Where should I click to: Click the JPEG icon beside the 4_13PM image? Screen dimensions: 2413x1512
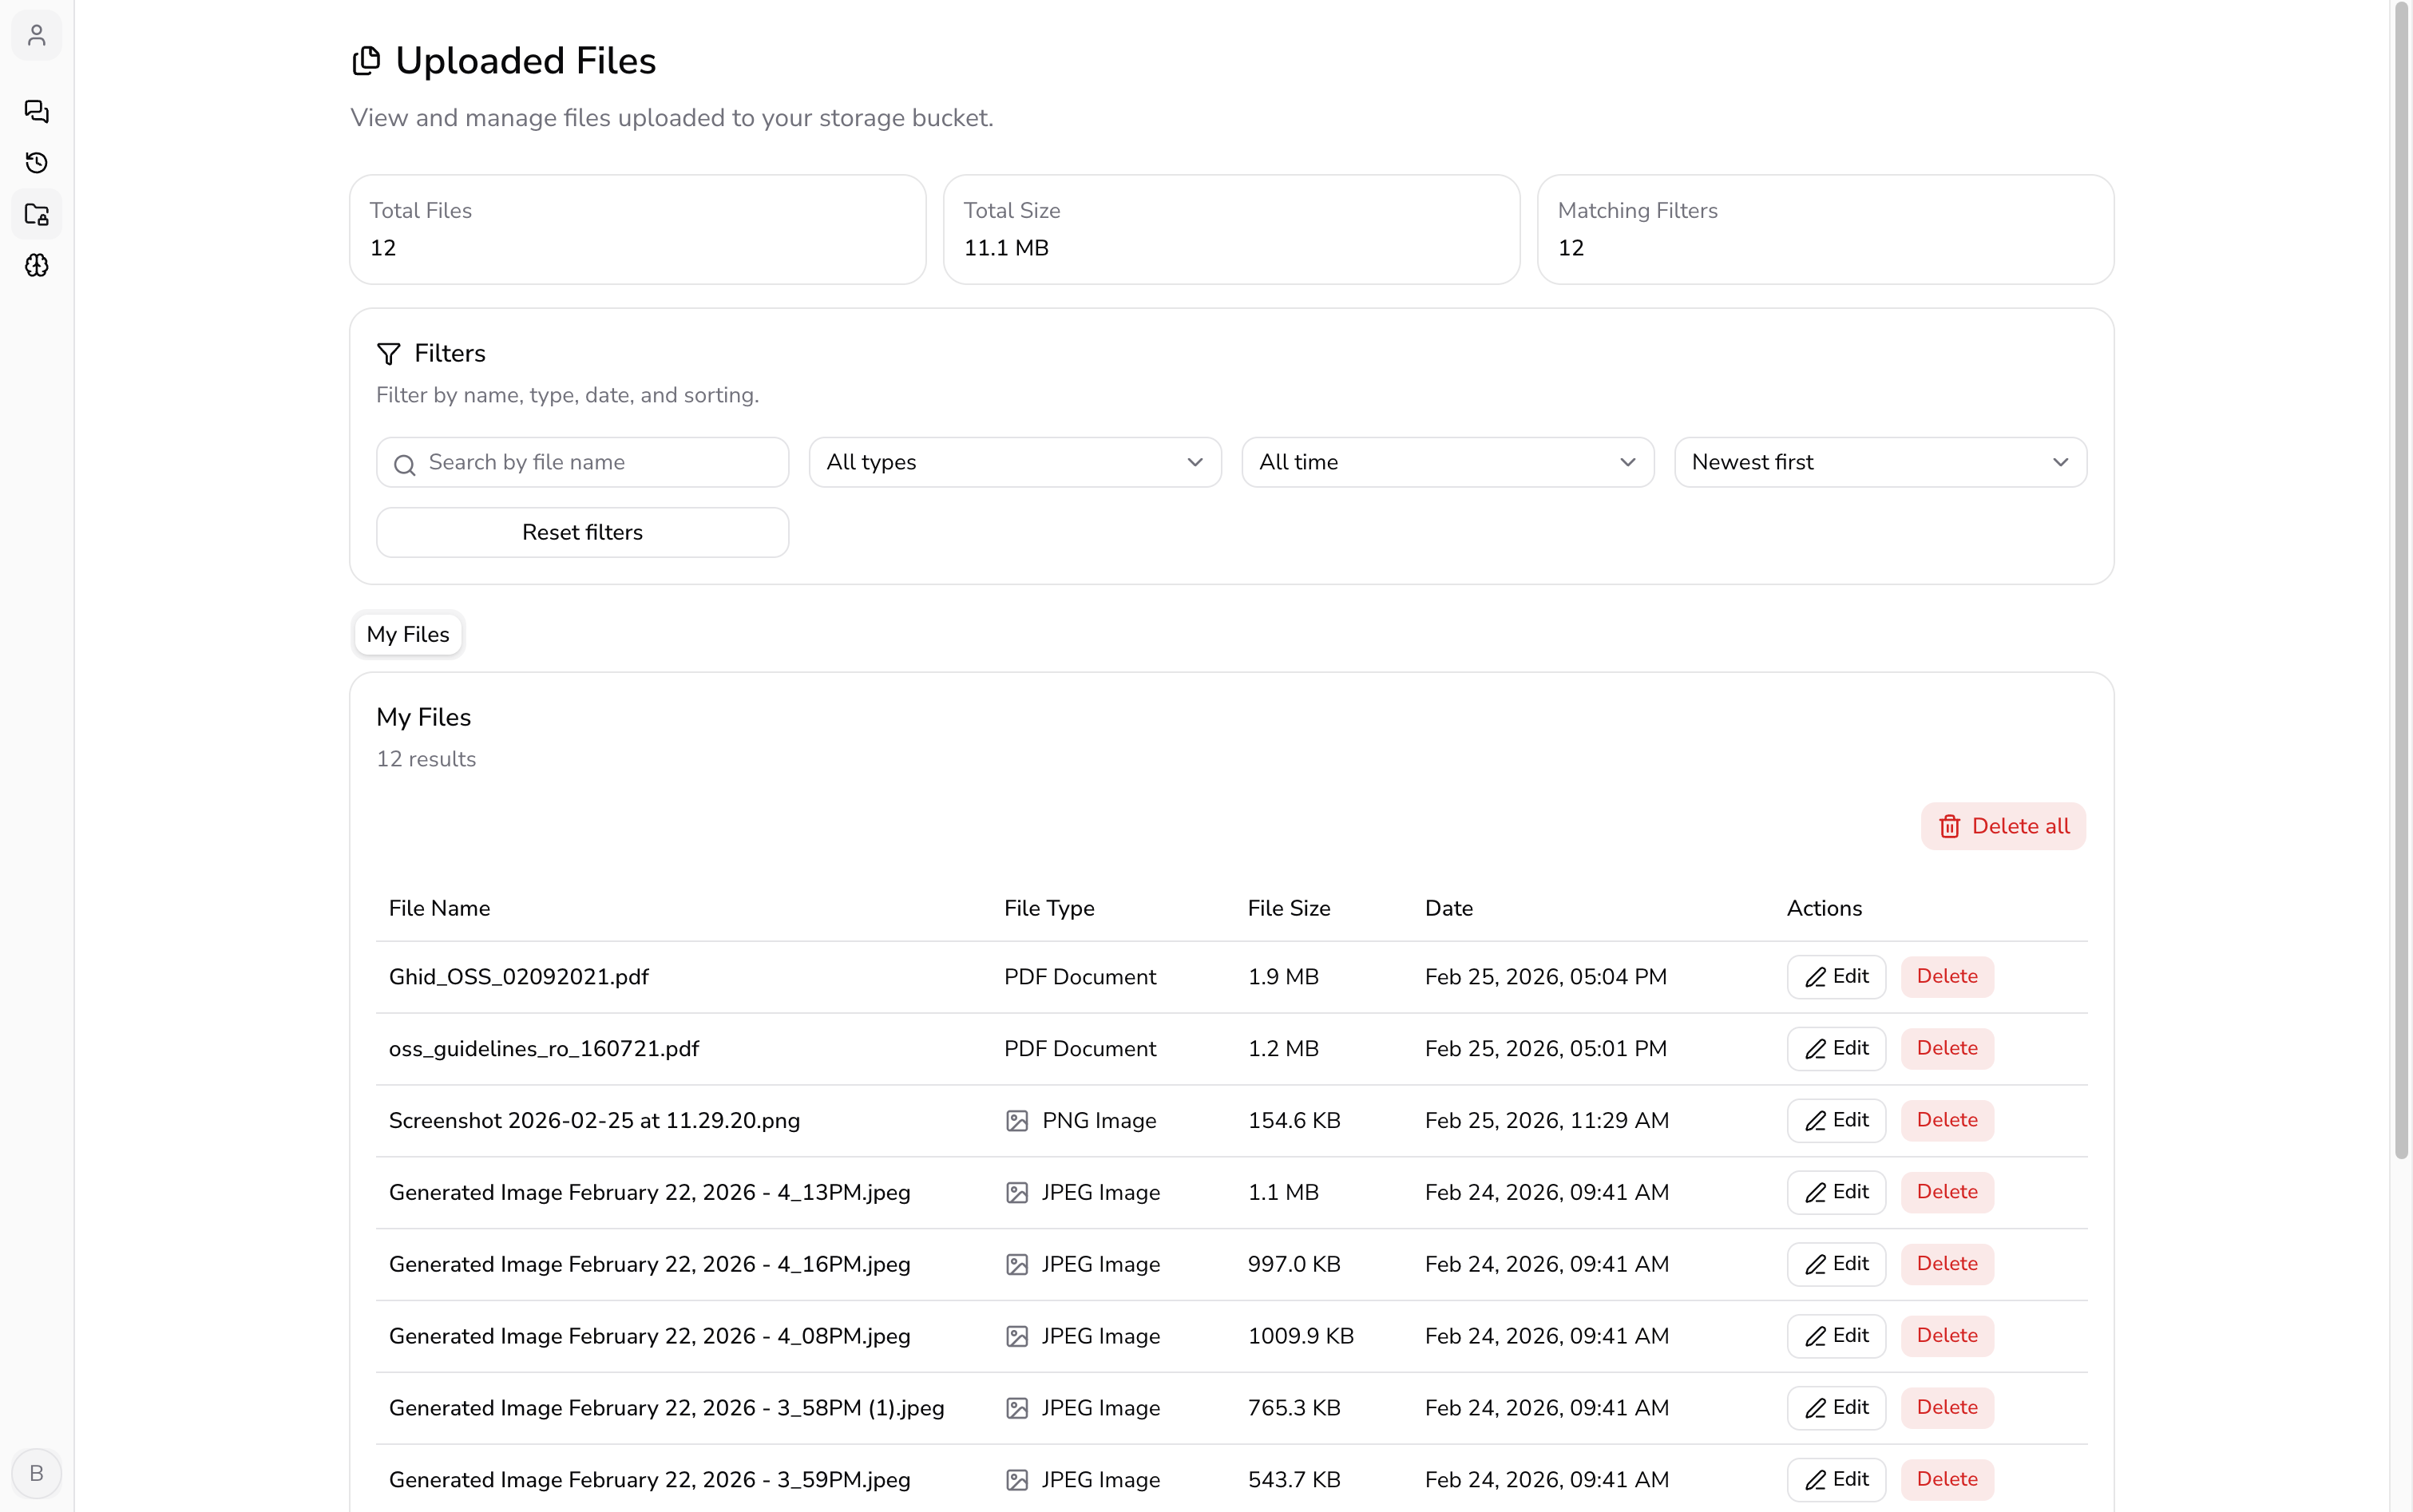click(1017, 1192)
